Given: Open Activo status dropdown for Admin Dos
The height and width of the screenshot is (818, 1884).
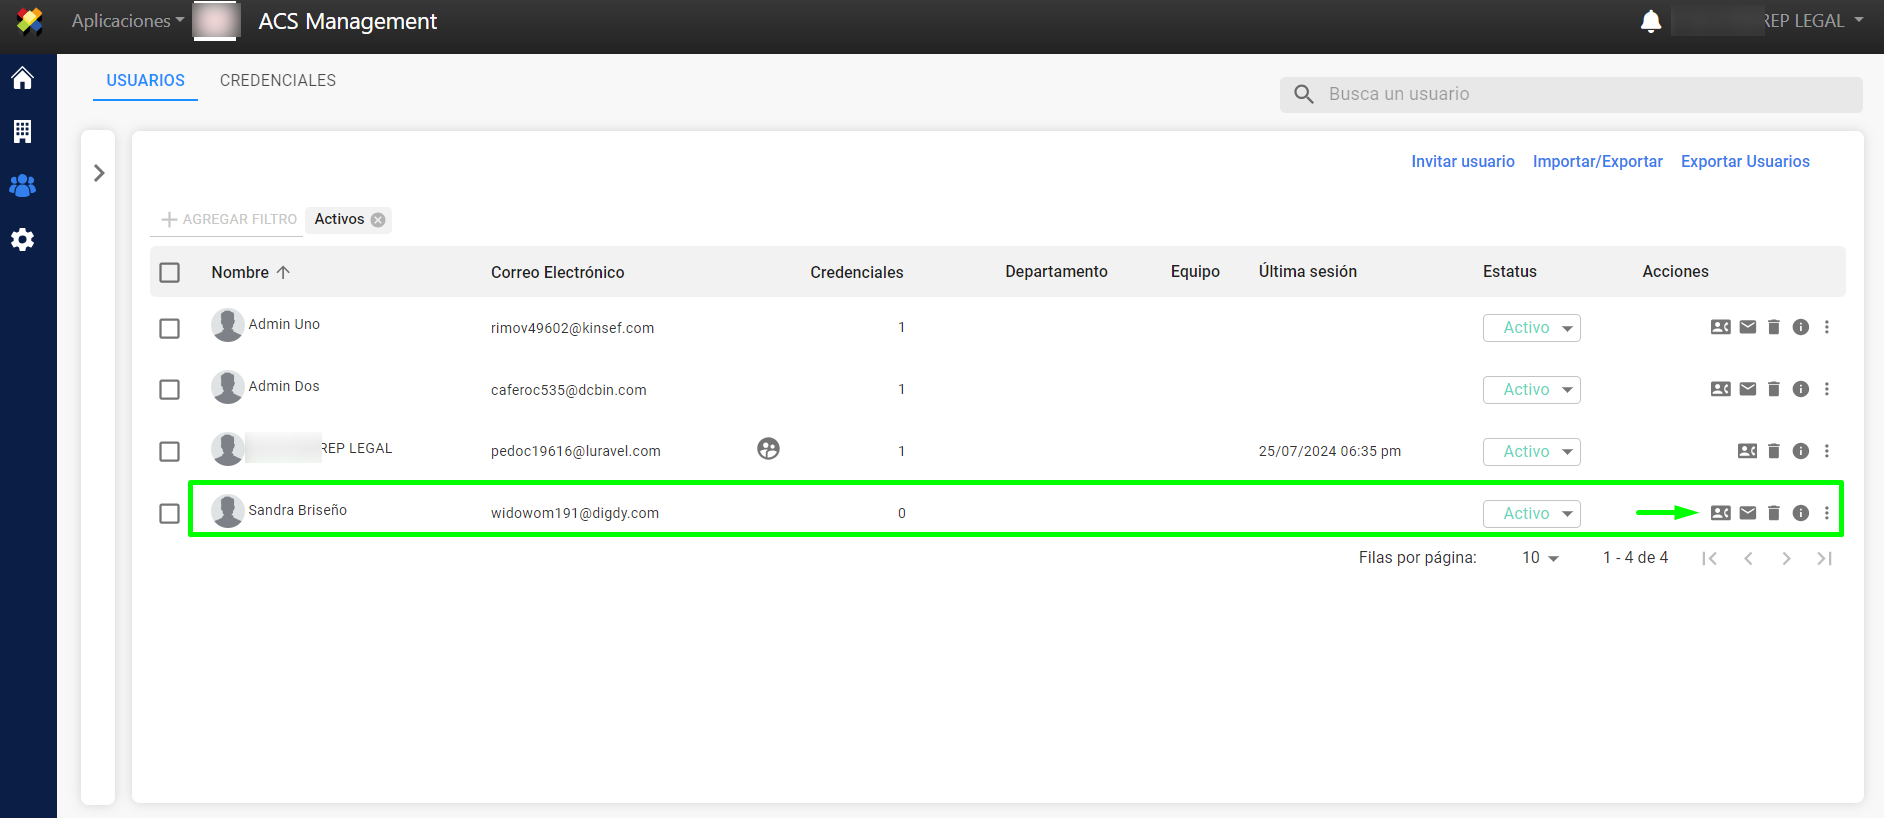Looking at the screenshot, I should tap(1531, 389).
